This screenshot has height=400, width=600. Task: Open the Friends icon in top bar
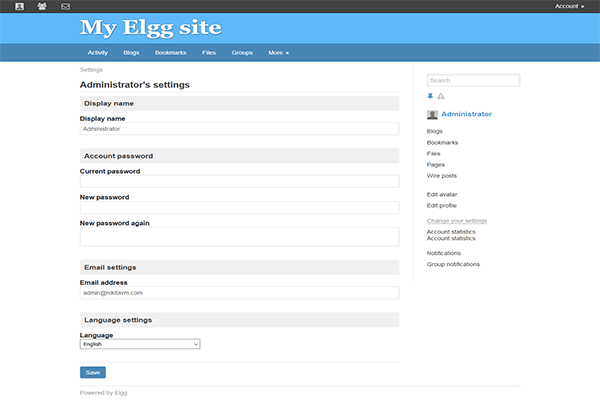[x=42, y=6]
